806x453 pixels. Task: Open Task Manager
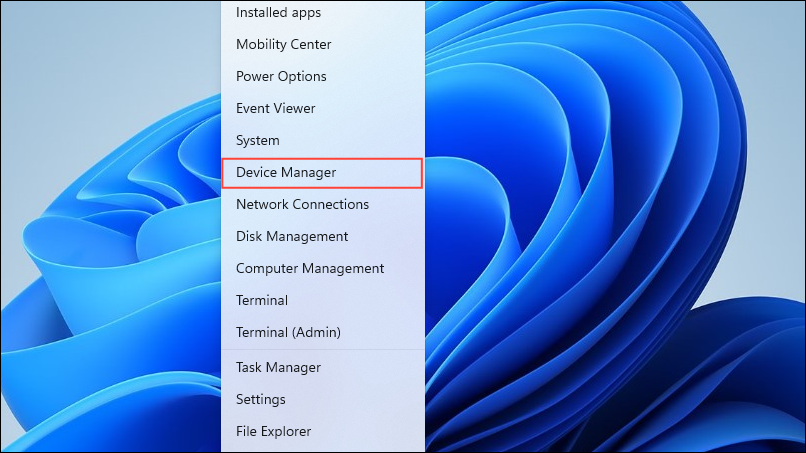323,367
